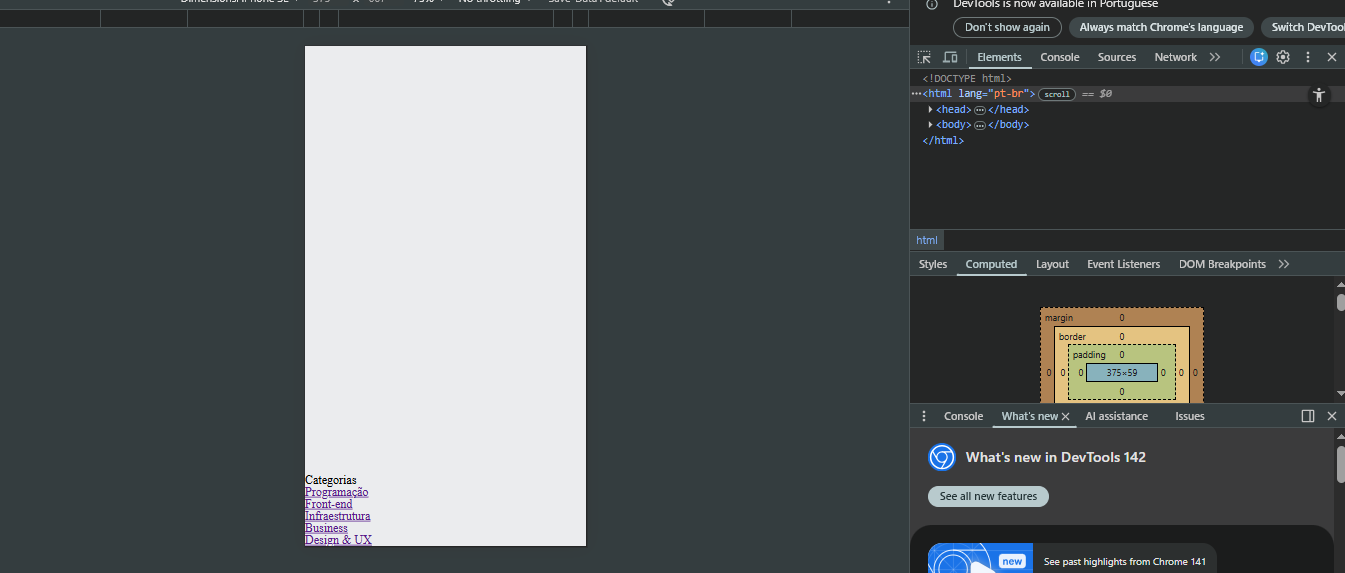Toggle drawer dock side panel icon
Screen dimensions: 1345x573
coord(1308,416)
